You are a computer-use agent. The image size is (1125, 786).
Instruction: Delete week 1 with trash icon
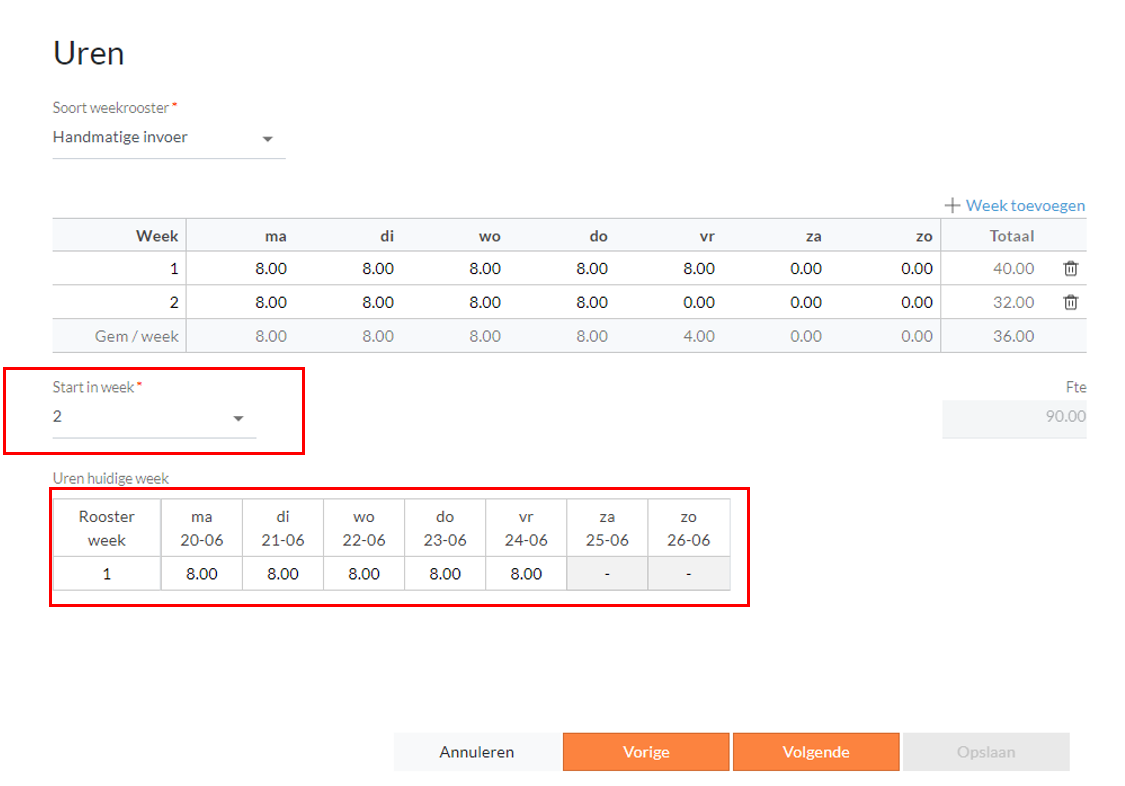pos(1070,268)
